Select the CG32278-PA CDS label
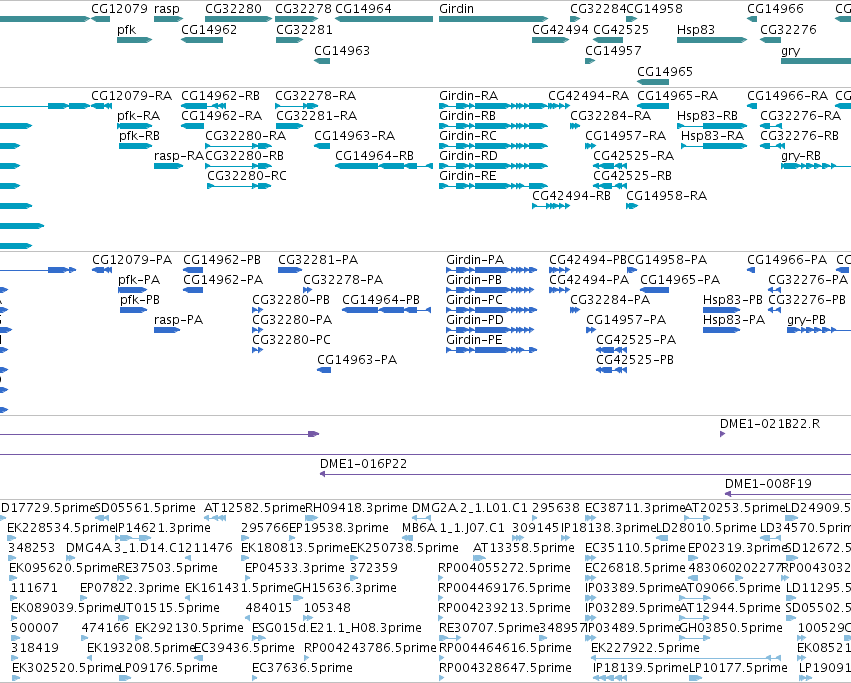This screenshot has height=683, width=851. (343, 280)
